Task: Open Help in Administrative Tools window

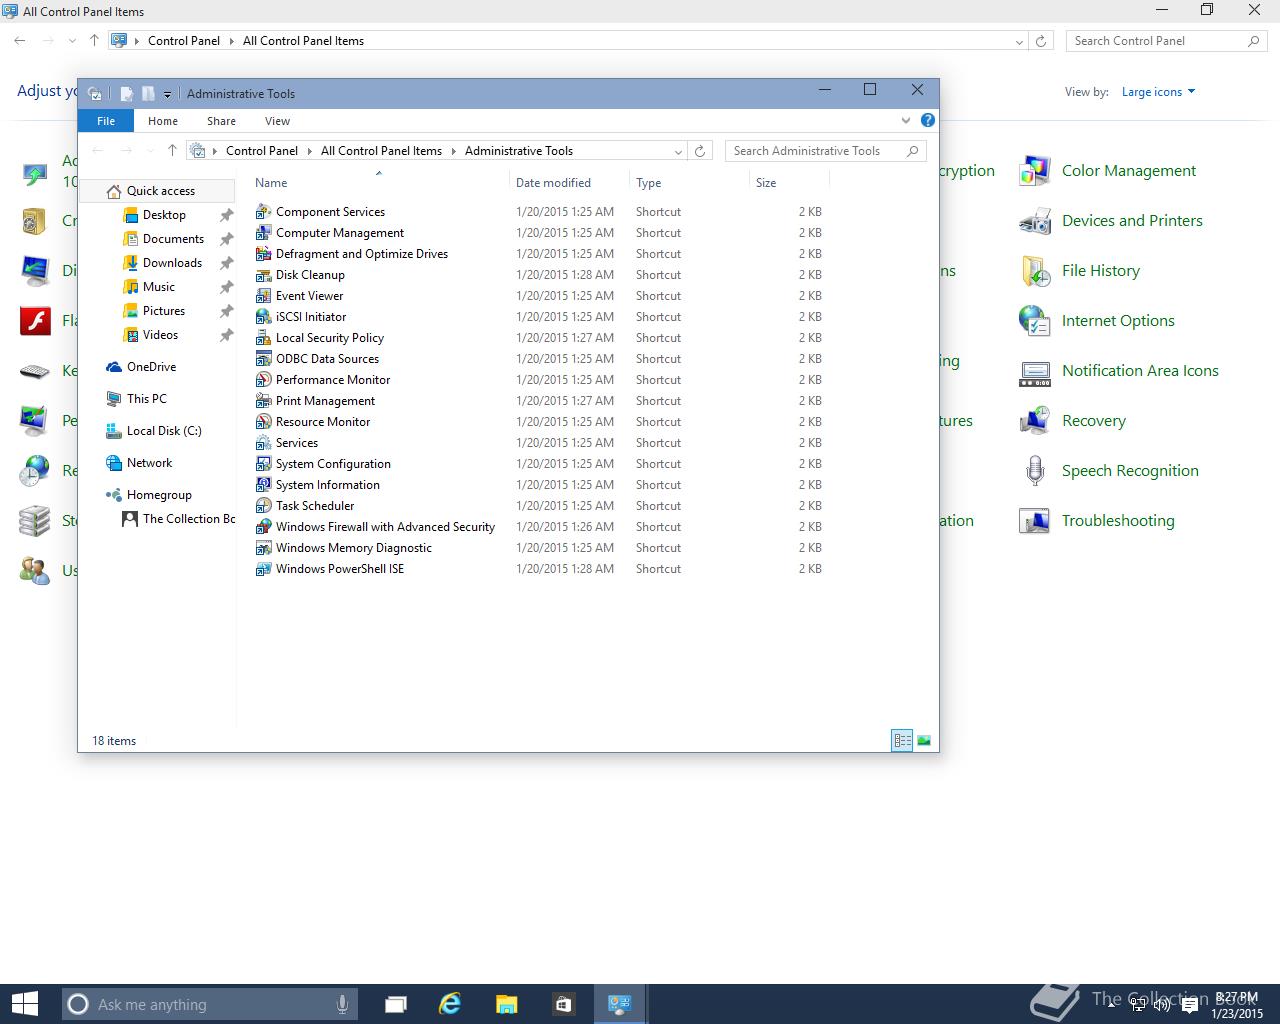Action: coord(928,120)
